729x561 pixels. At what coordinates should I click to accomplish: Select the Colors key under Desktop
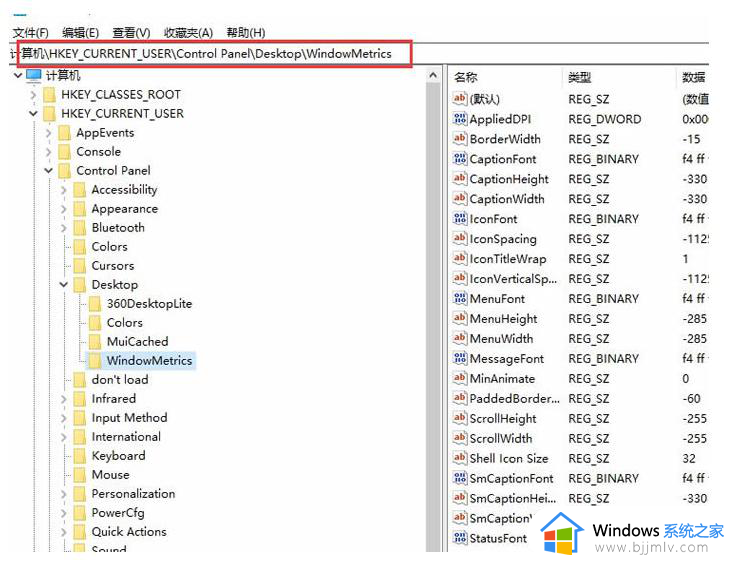point(125,323)
